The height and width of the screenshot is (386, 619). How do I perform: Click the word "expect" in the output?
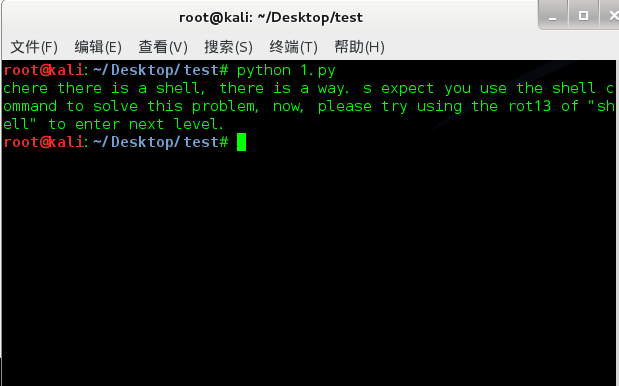pyautogui.click(x=407, y=89)
